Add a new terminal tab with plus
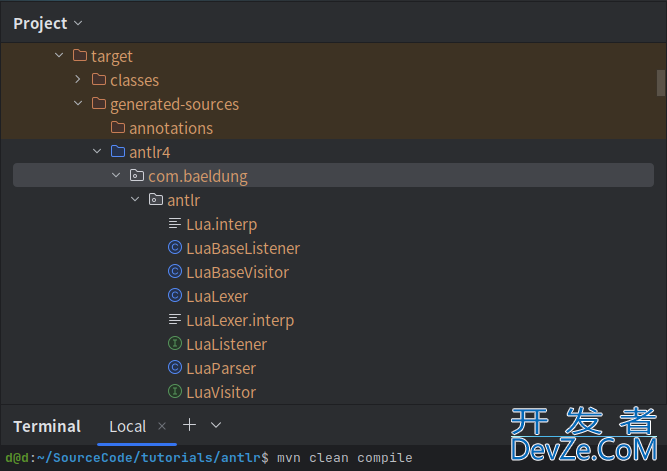Screen dimensions: 667x471 tap(189, 425)
